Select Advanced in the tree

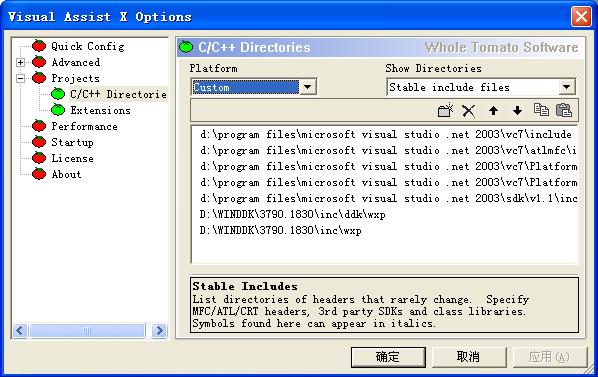(x=76, y=62)
